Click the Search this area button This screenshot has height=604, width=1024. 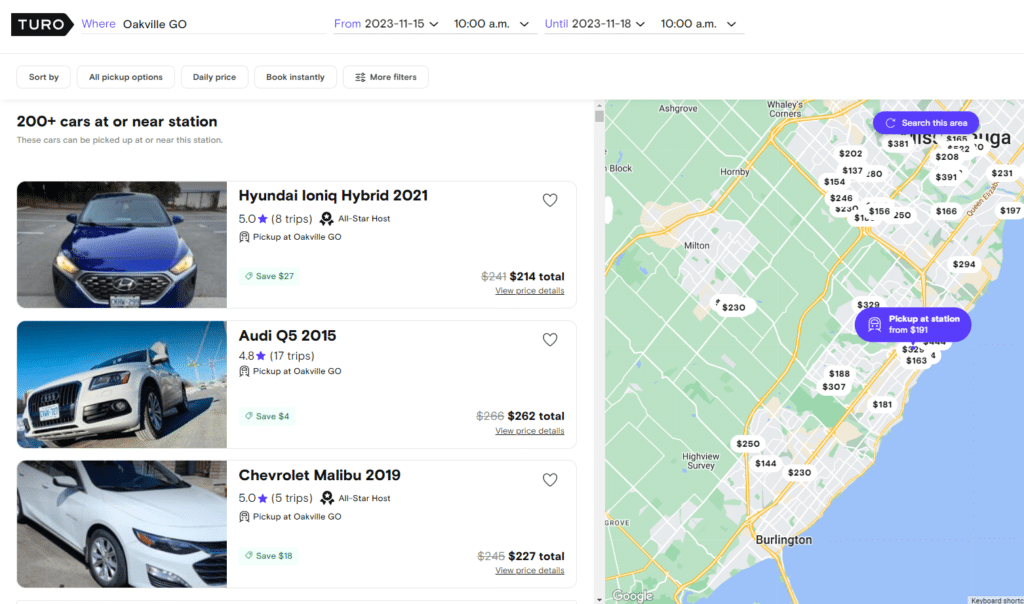[x=925, y=122]
